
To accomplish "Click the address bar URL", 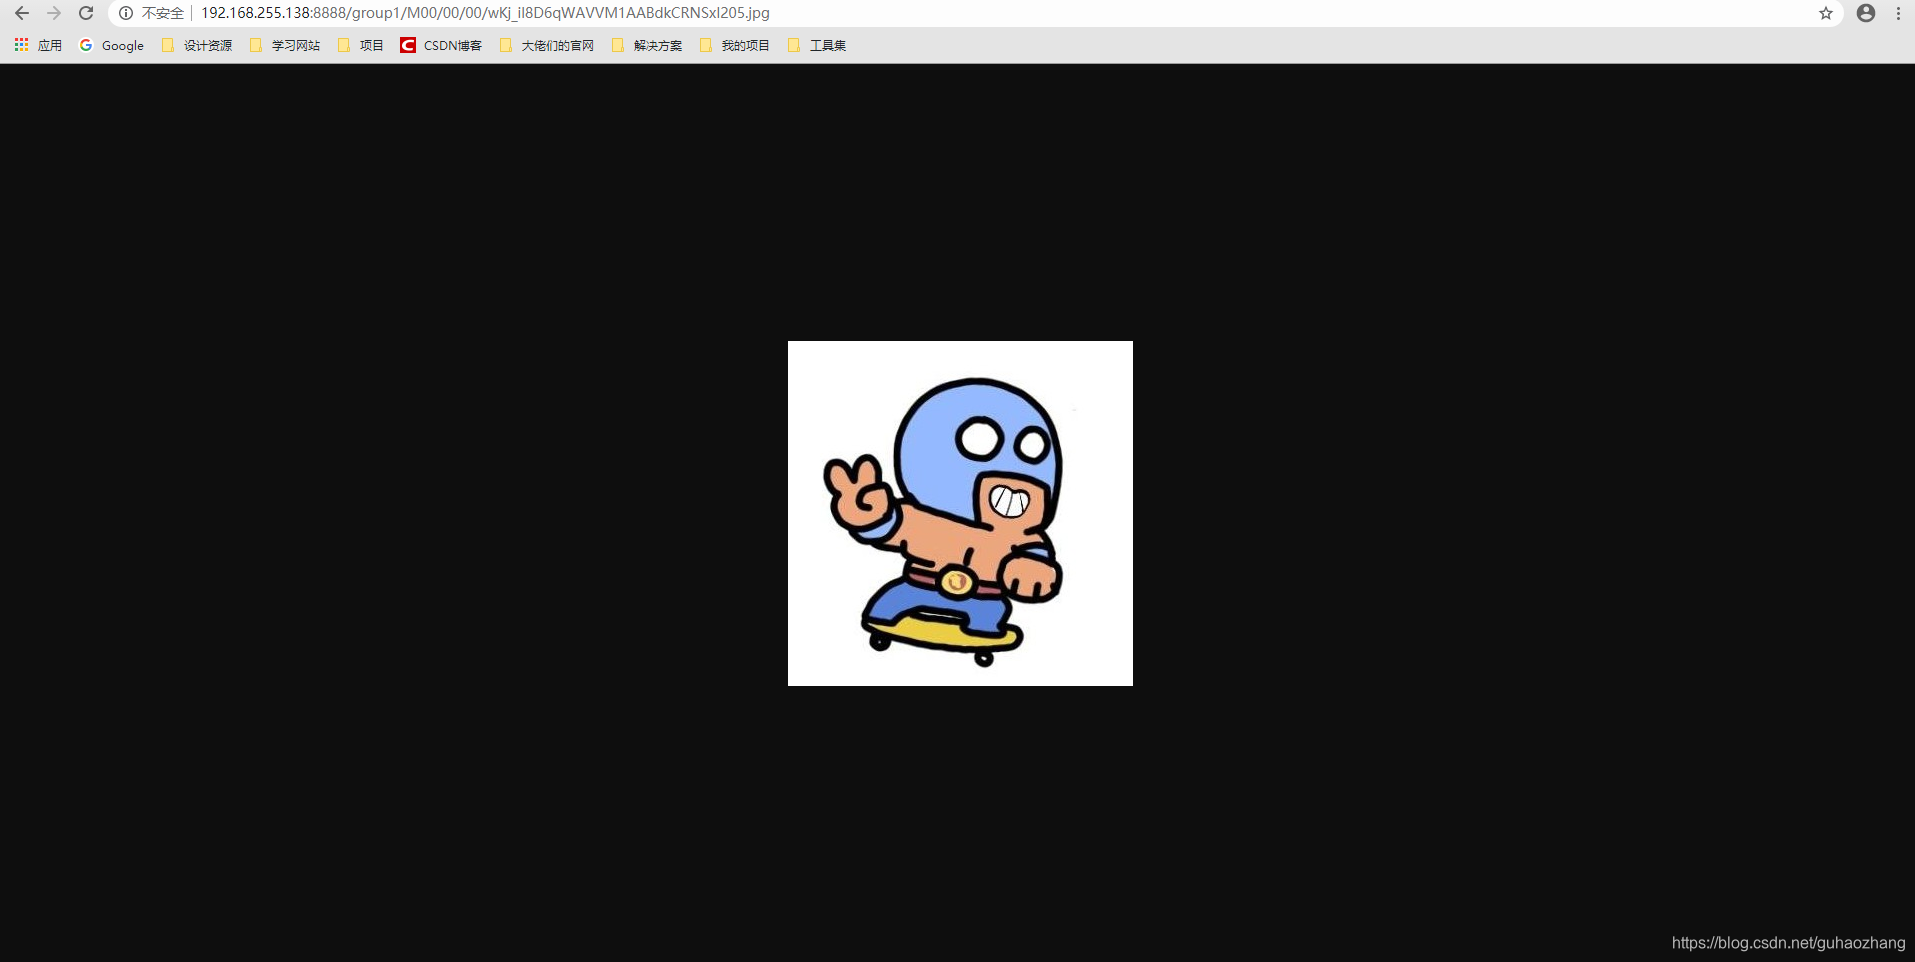I will 485,13.
